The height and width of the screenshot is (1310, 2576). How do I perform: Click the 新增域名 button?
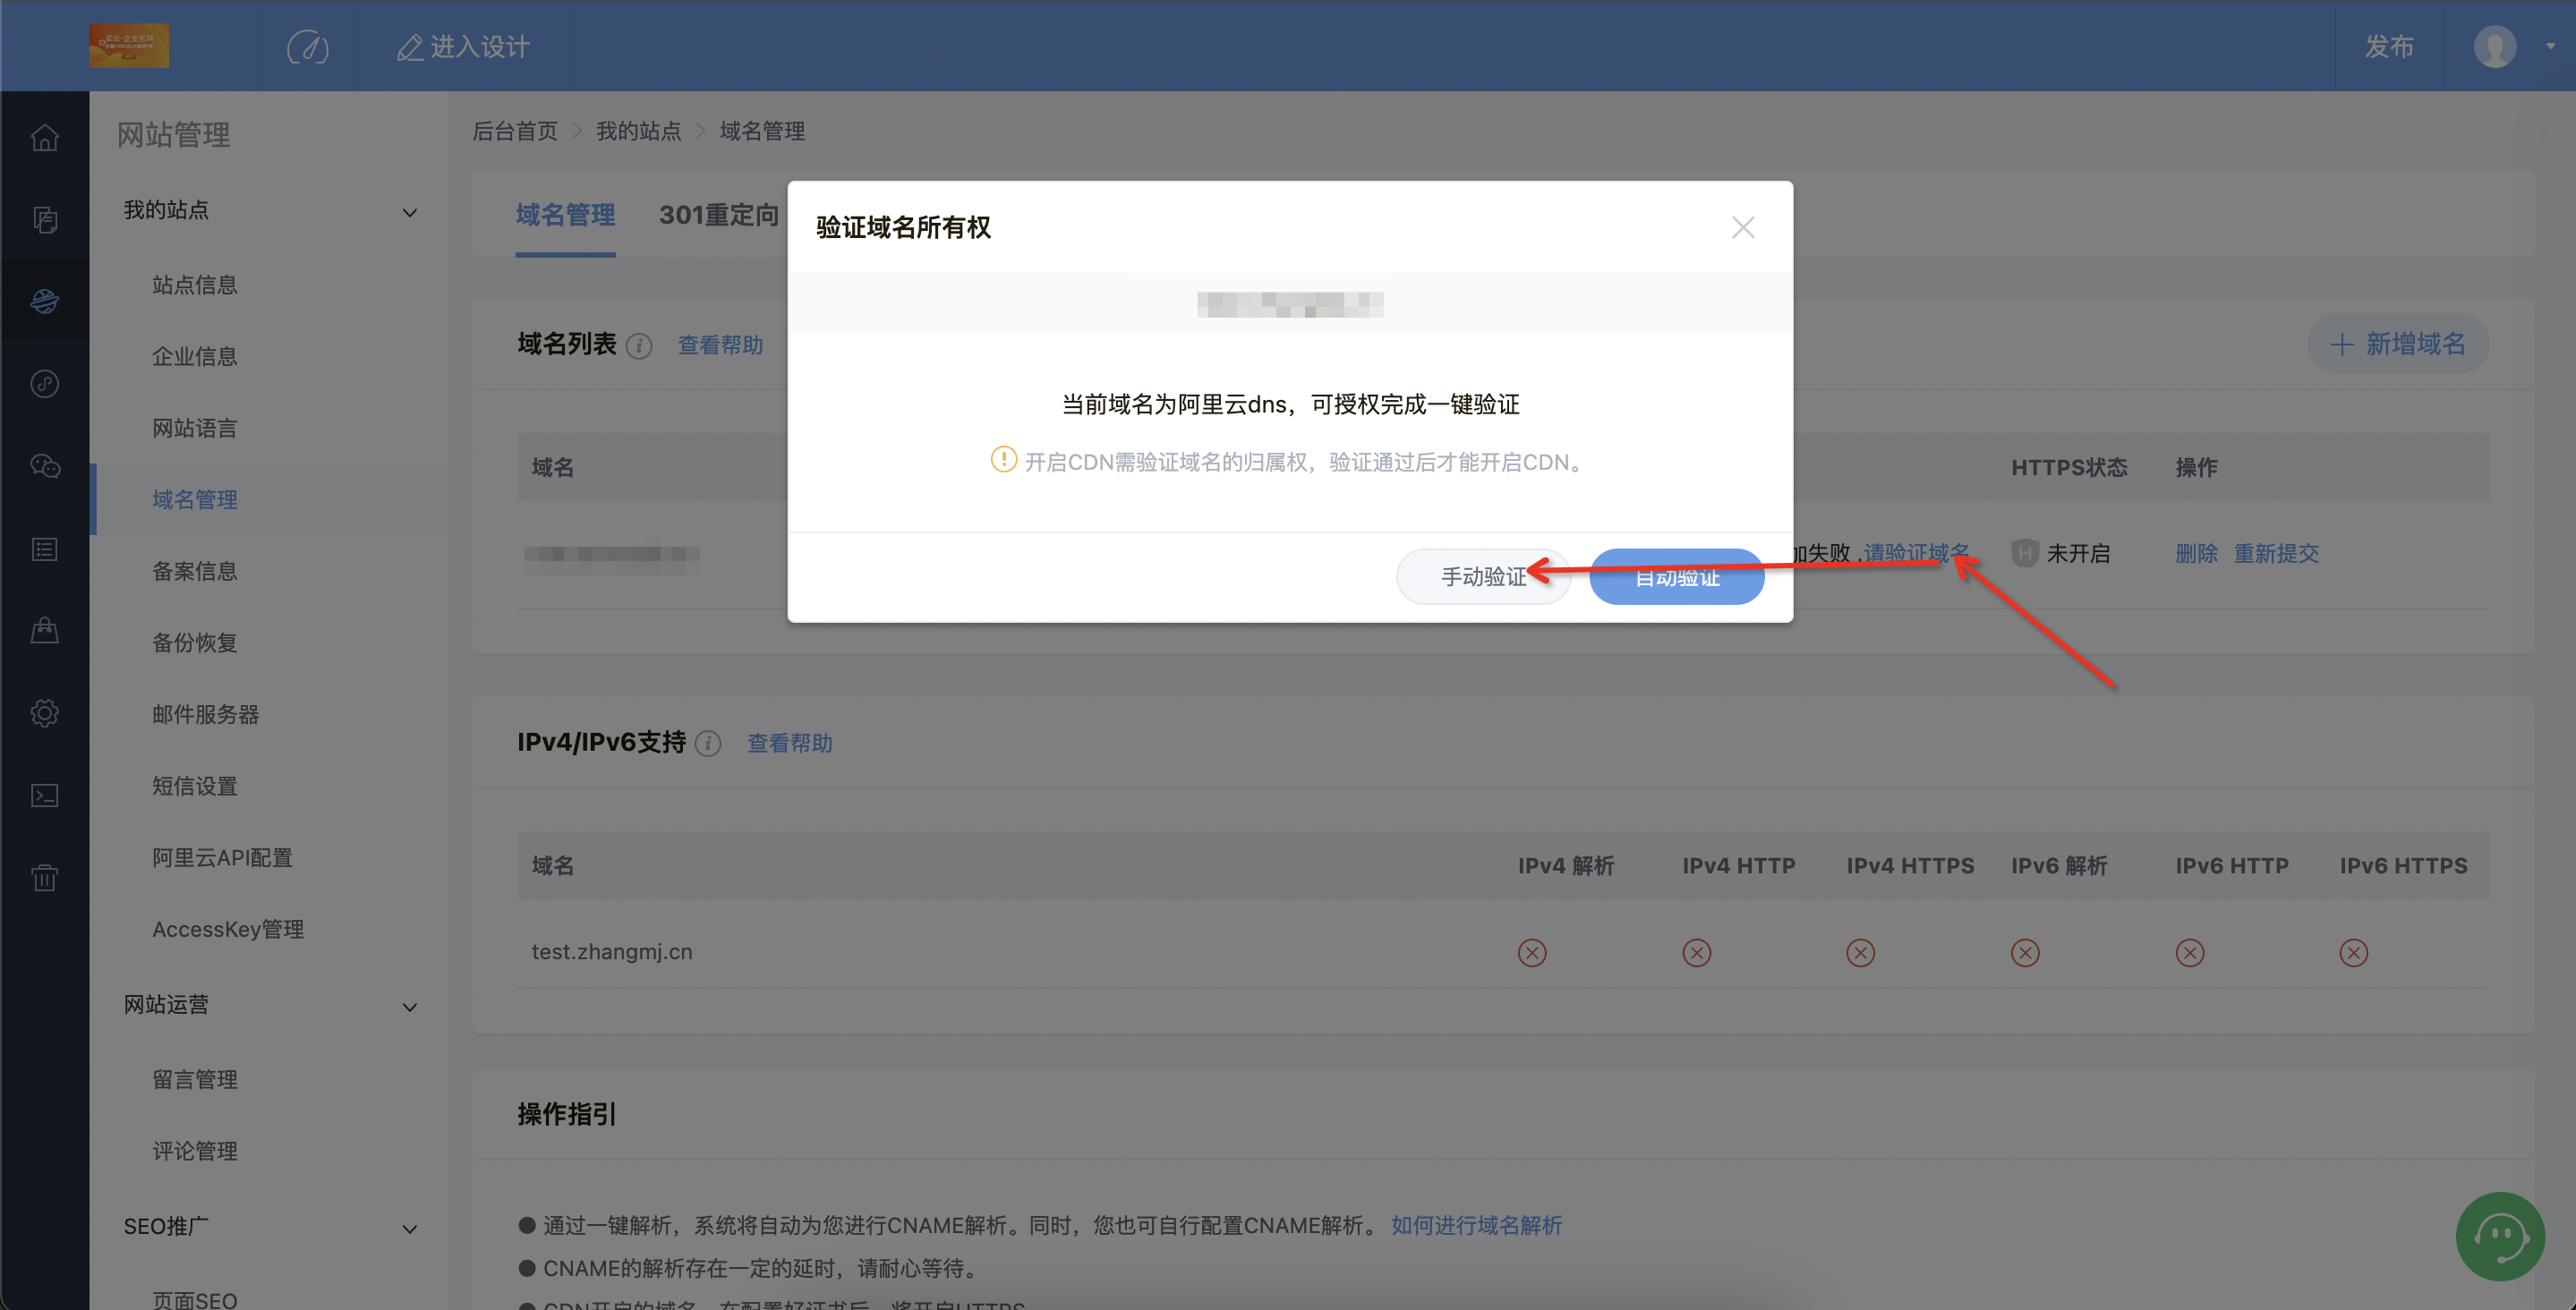click(2398, 345)
